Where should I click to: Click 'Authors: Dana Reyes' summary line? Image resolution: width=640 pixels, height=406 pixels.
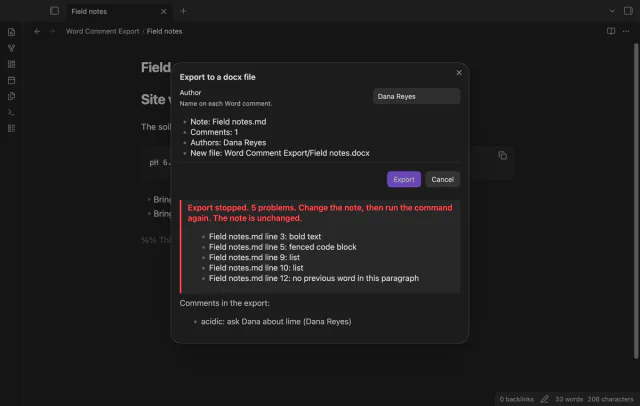(228, 143)
